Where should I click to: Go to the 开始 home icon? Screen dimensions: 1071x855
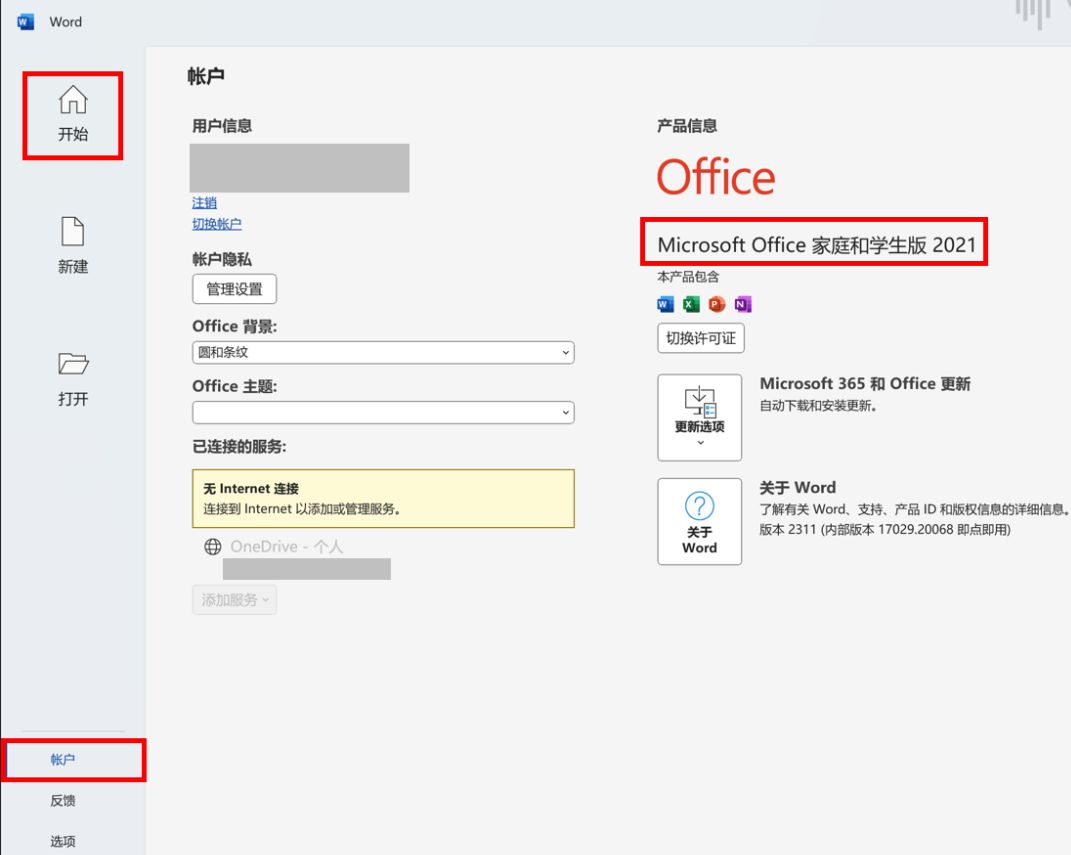click(73, 100)
